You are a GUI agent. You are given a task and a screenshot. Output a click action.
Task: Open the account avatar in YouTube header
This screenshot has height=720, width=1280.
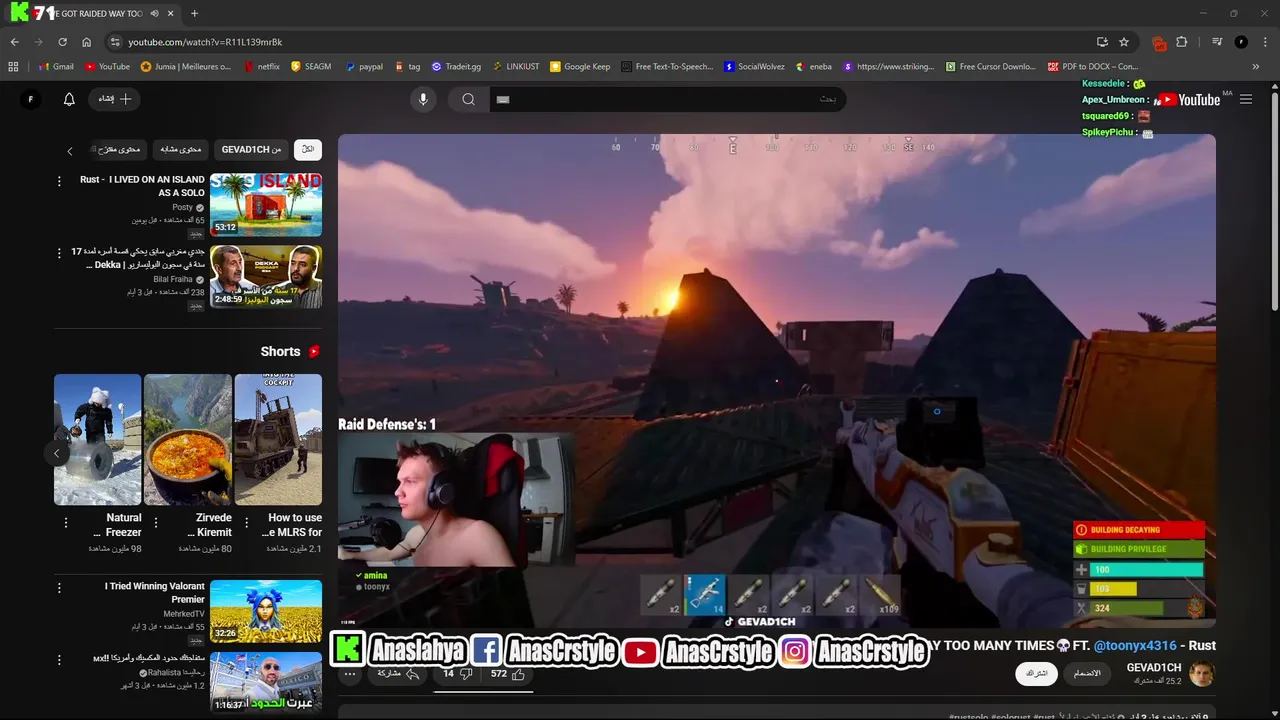(31, 99)
